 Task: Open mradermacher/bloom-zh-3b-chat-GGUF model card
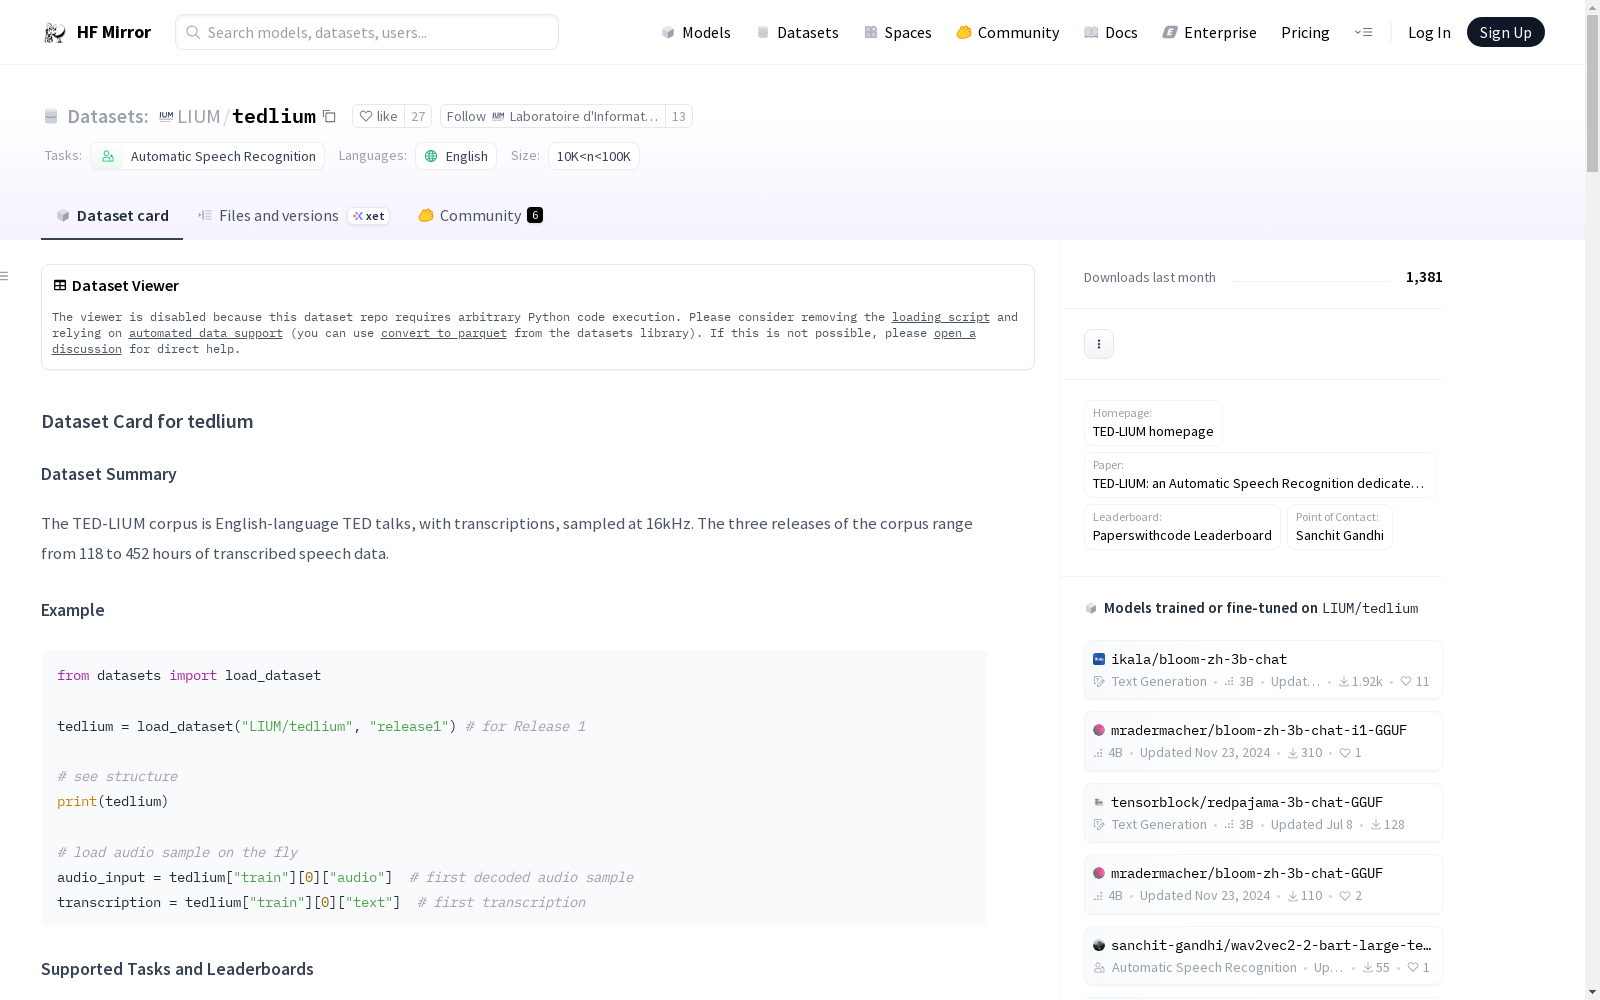pos(1263,884)
